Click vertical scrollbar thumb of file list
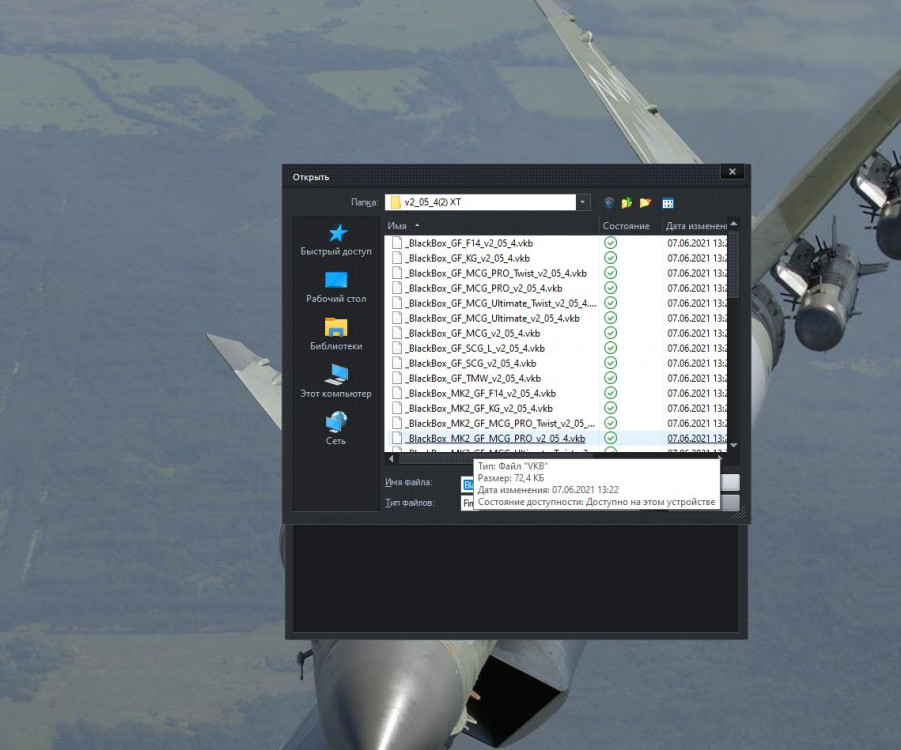Image resolution: width=901 pixels, height=750 pixels. coord(734,265)
